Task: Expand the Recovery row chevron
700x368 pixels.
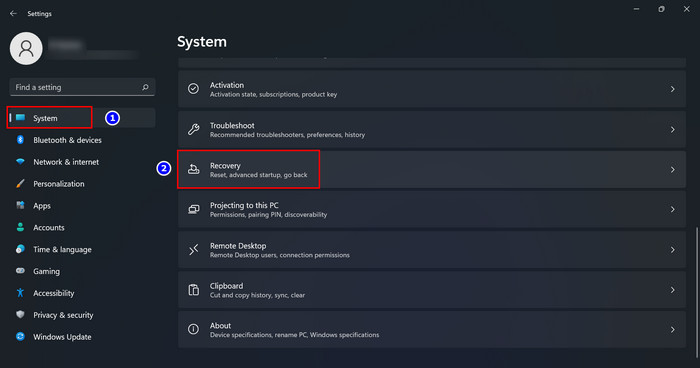Action: pyautogui.click(x=672, y=170)
